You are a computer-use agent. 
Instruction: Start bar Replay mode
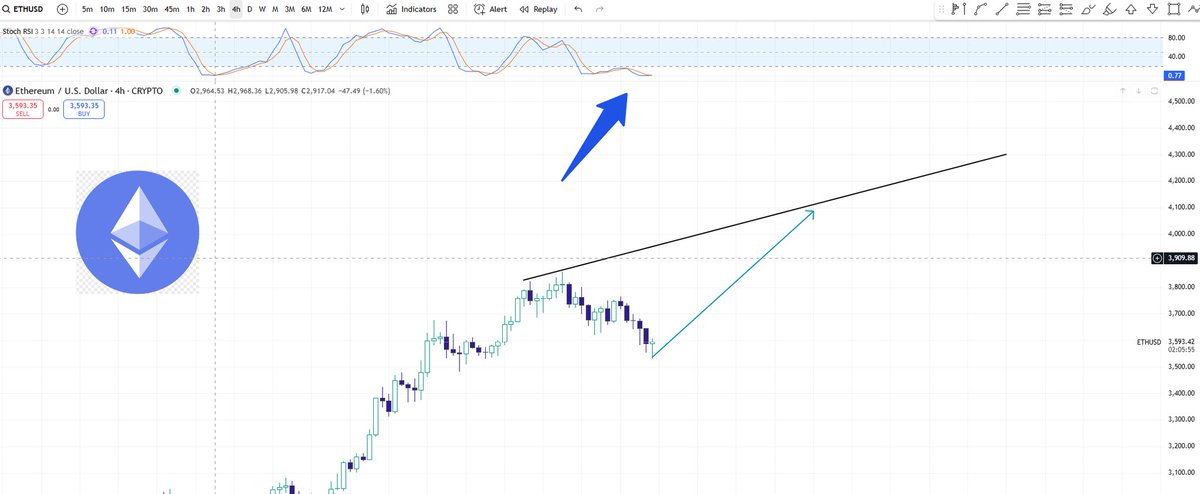pyautogui.click(x=539, y=9)
